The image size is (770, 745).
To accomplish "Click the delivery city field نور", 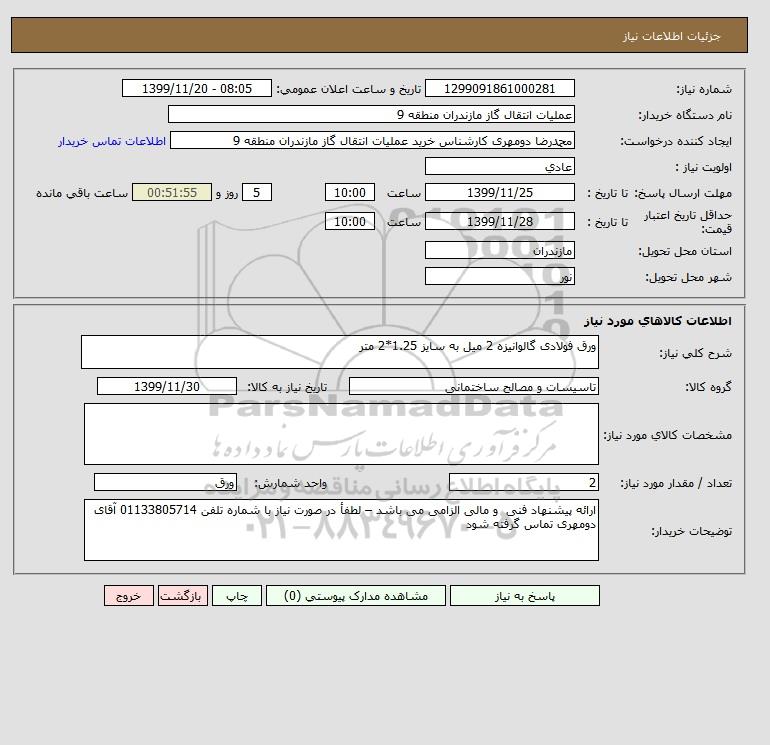I will (x=499, y=276).
